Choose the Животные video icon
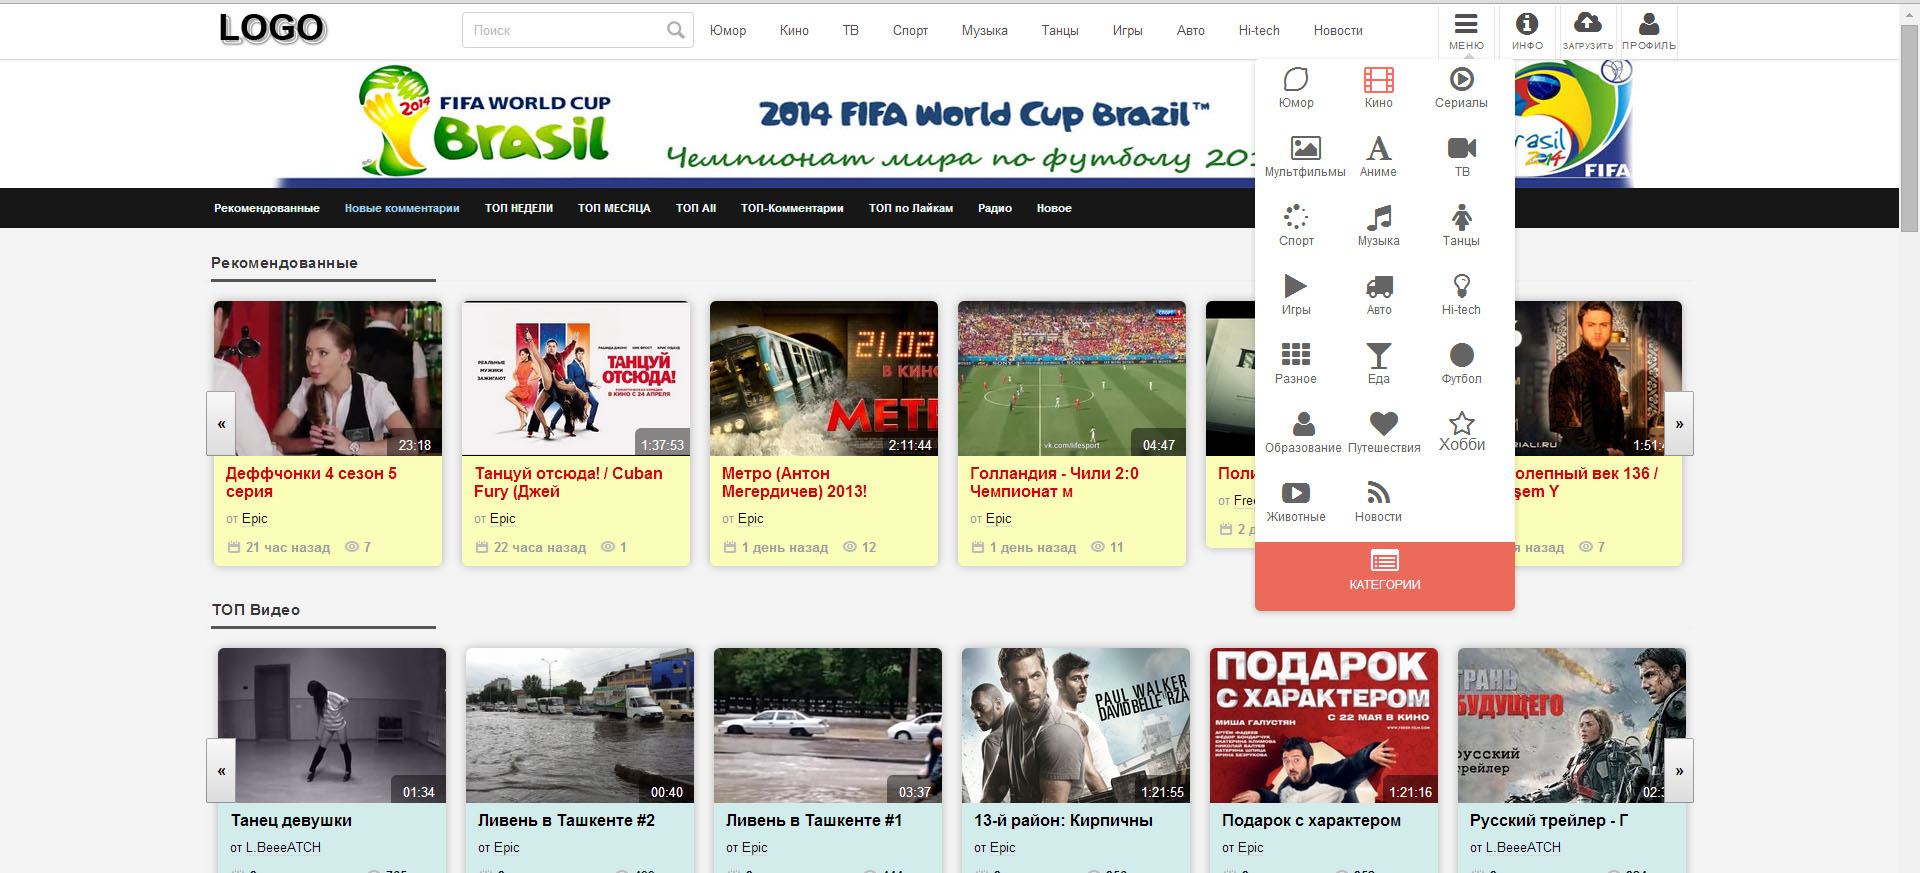The image size is (1920, 873). click(1296, 493)
